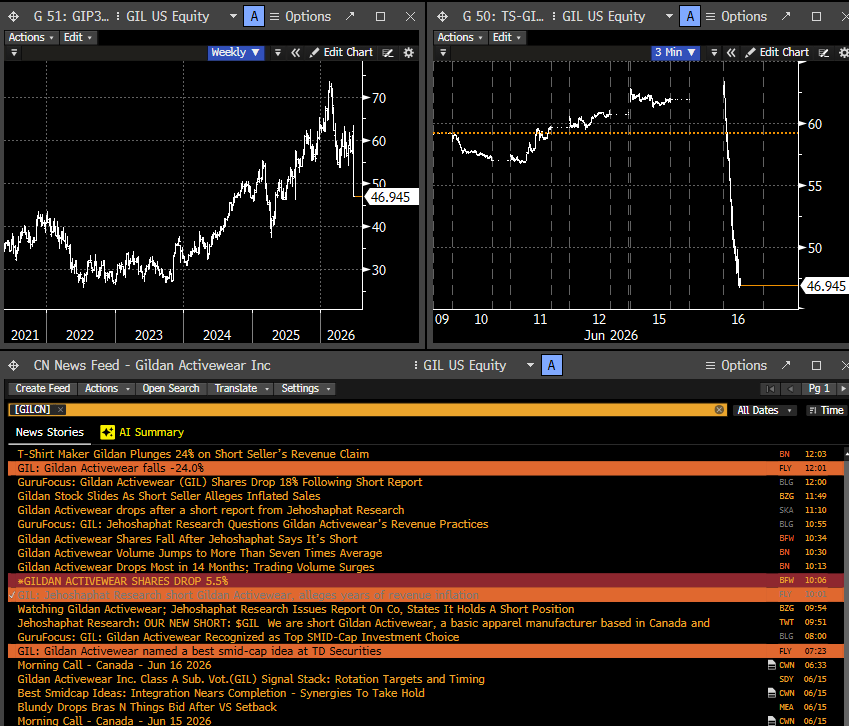Click collapse arrow icon left of 3 Min chart toolbar
Viewport: 849px width, 726px height.
[443, 53]
